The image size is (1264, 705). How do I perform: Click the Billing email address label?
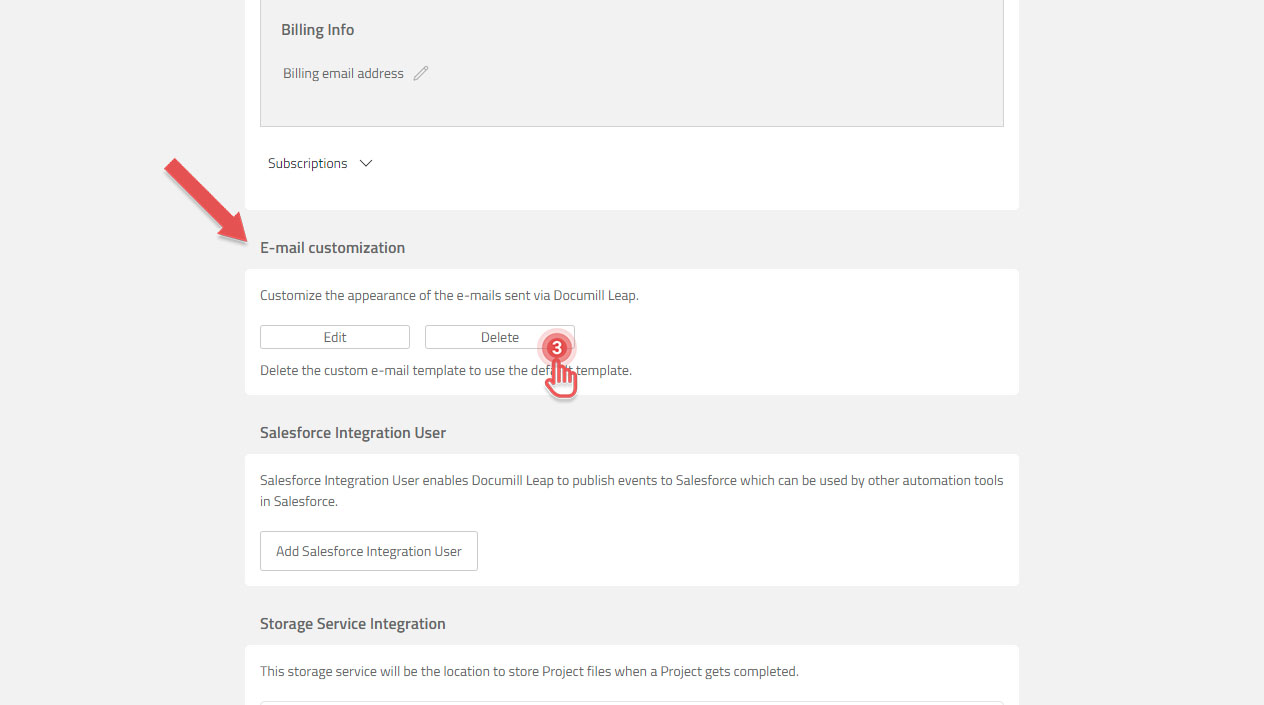point(343,72)
